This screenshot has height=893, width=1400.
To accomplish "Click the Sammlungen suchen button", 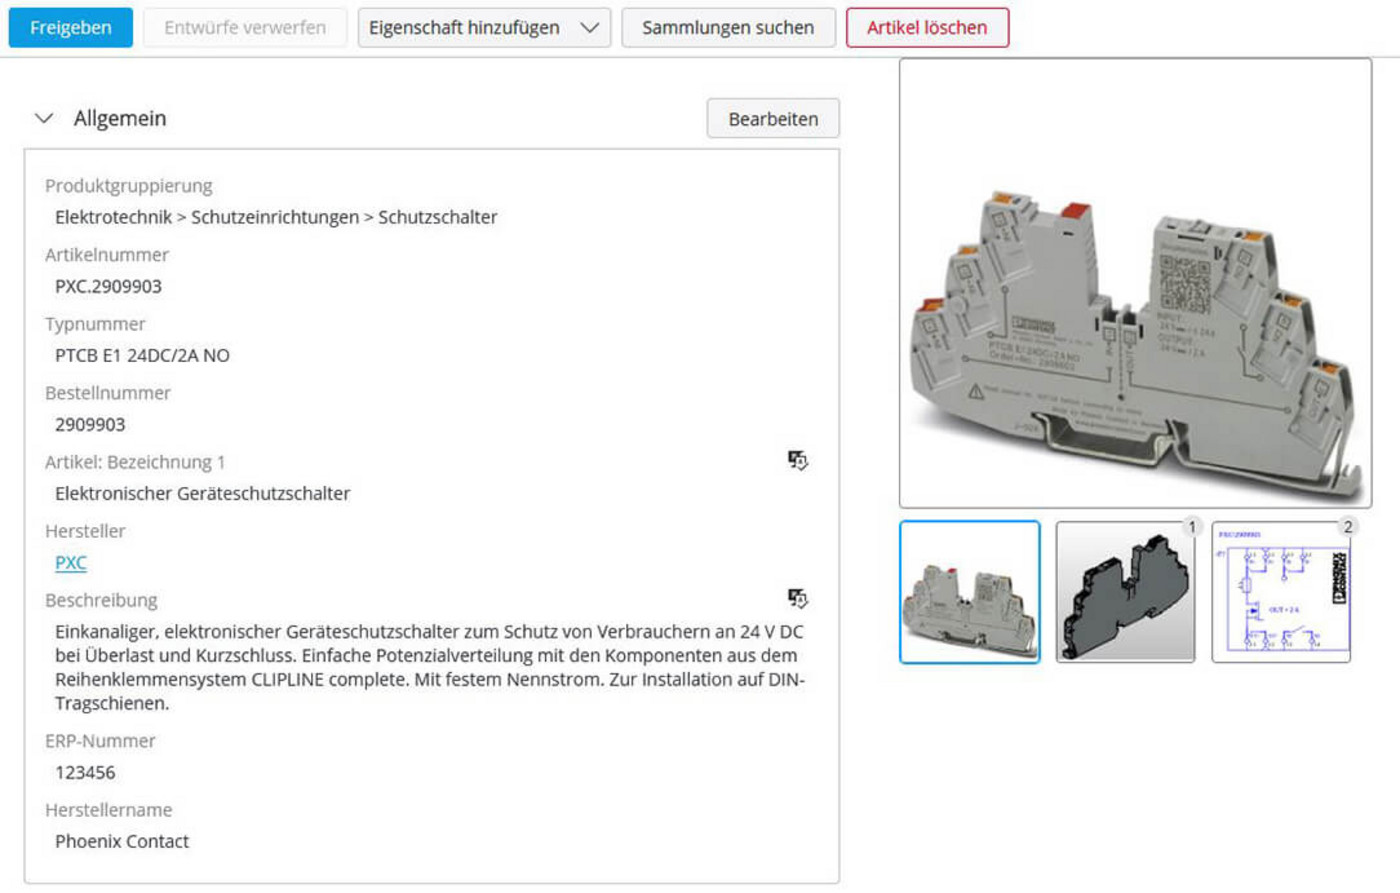I will pyautogui.click(x=727, y=28).
